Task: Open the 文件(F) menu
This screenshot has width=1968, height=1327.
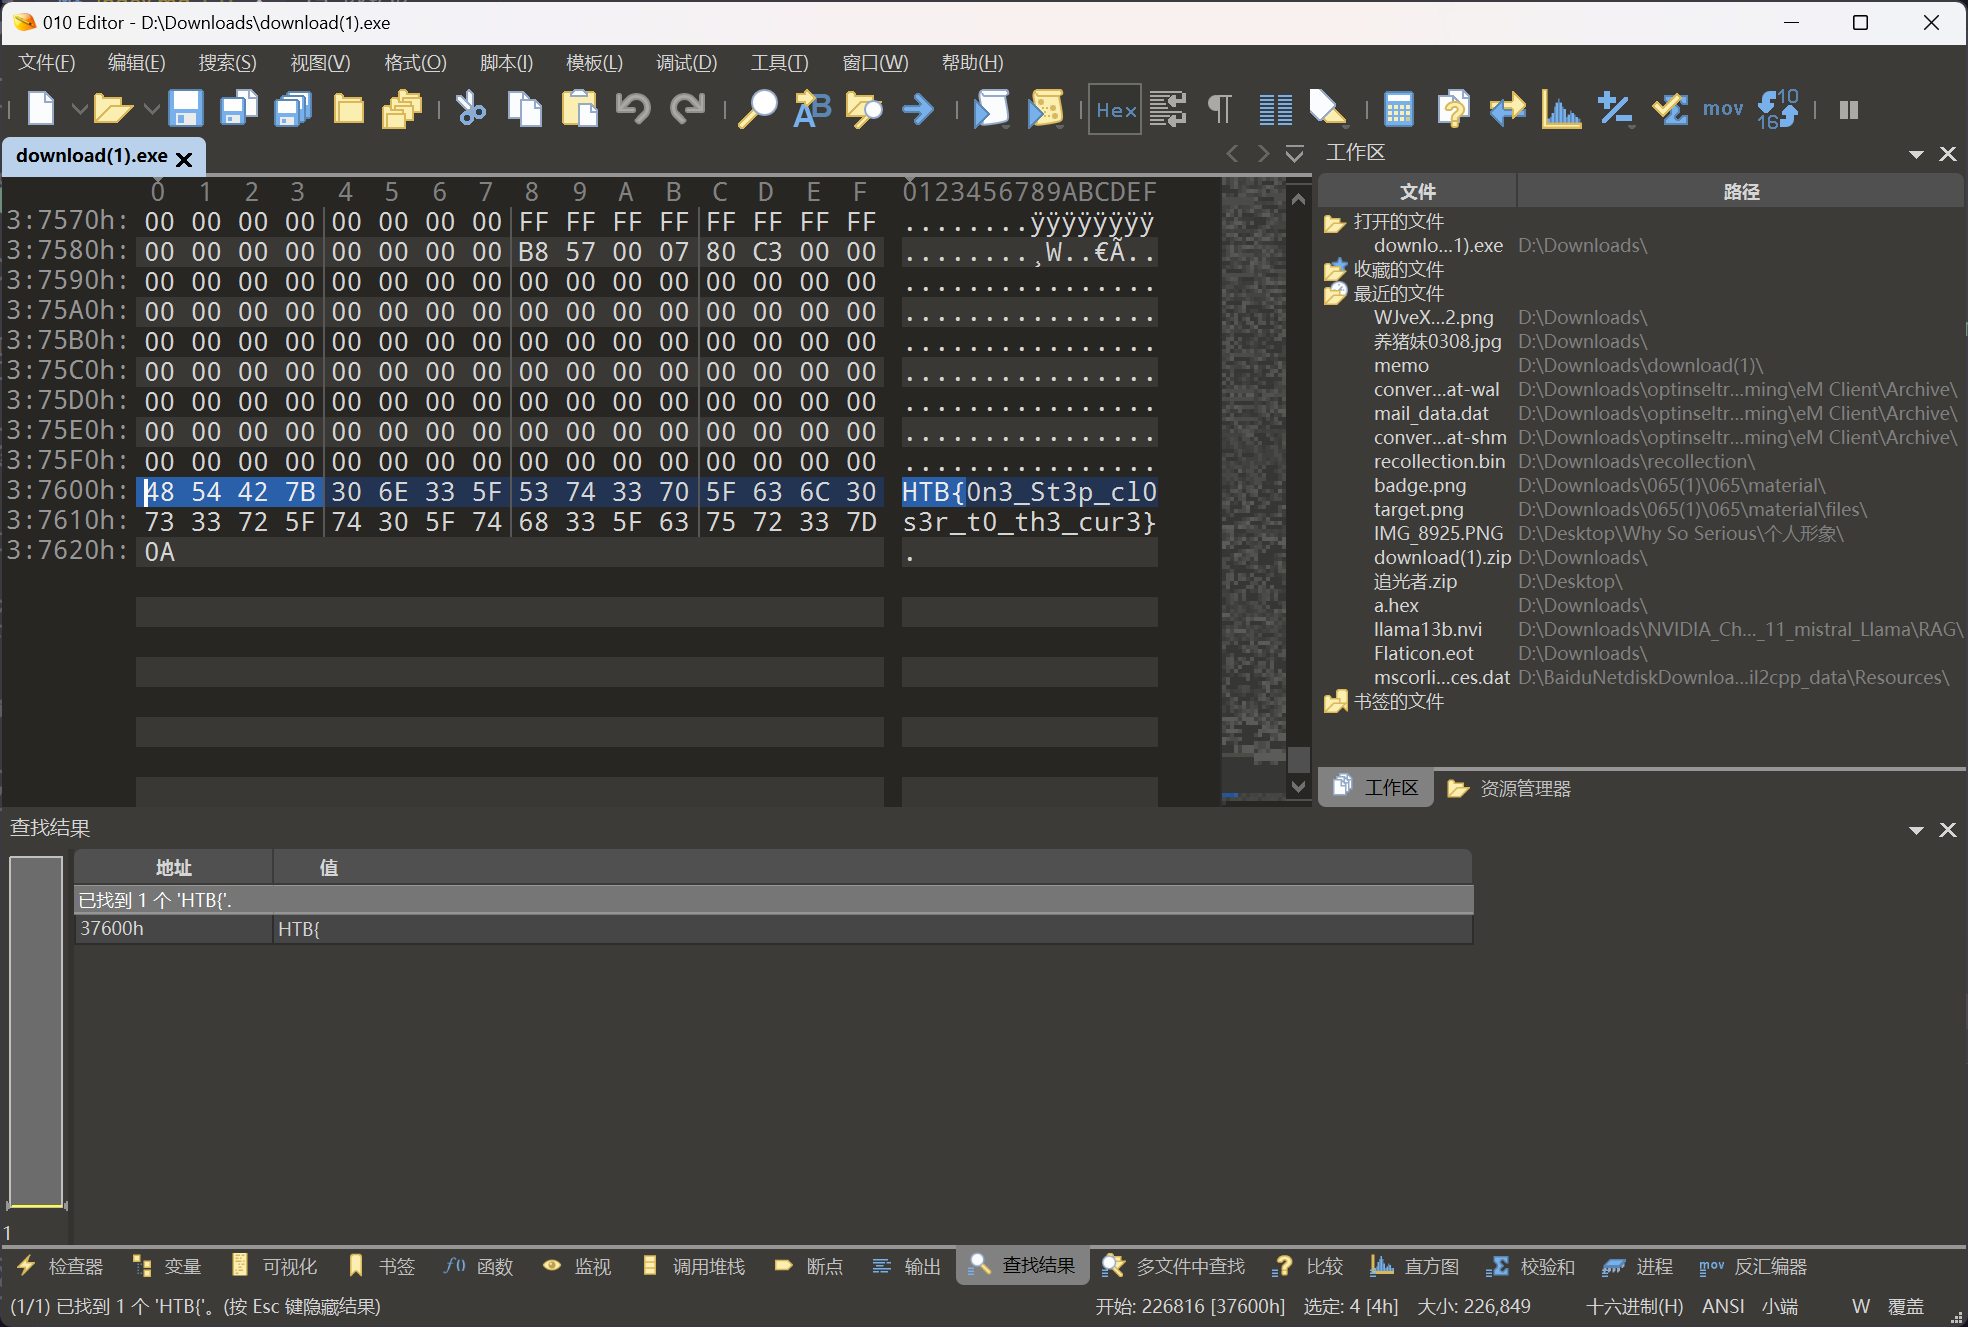Action: [x=47, y=63]
